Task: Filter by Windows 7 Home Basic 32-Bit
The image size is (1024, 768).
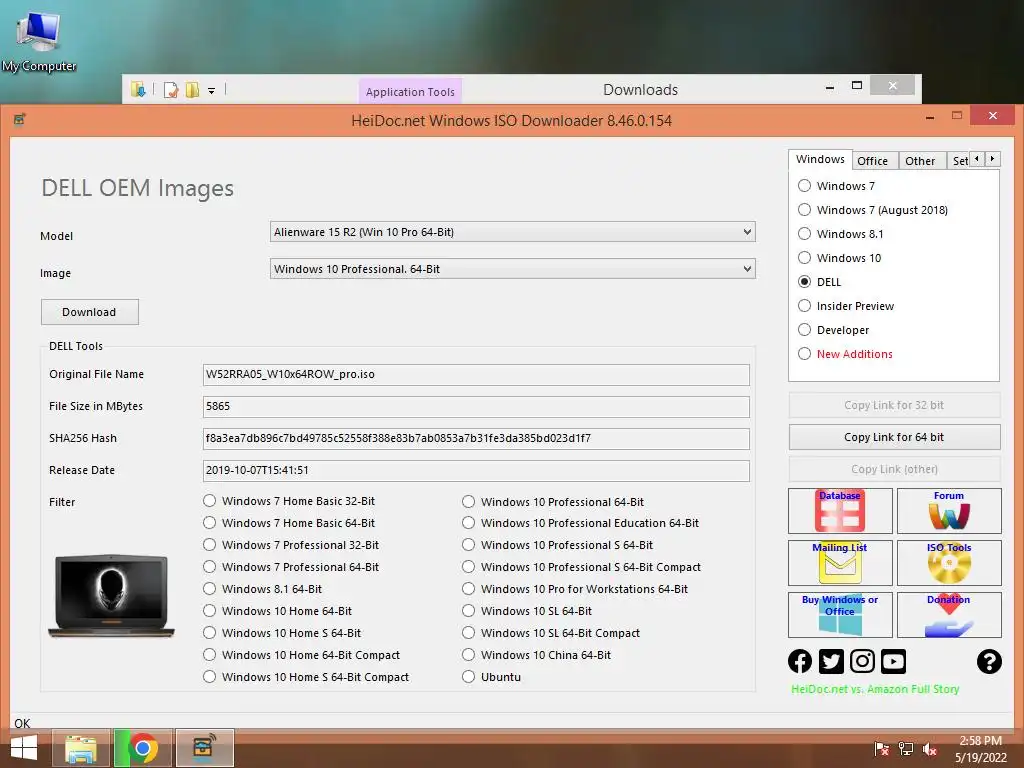Action: pyautogui.click(x=209, y=501)
